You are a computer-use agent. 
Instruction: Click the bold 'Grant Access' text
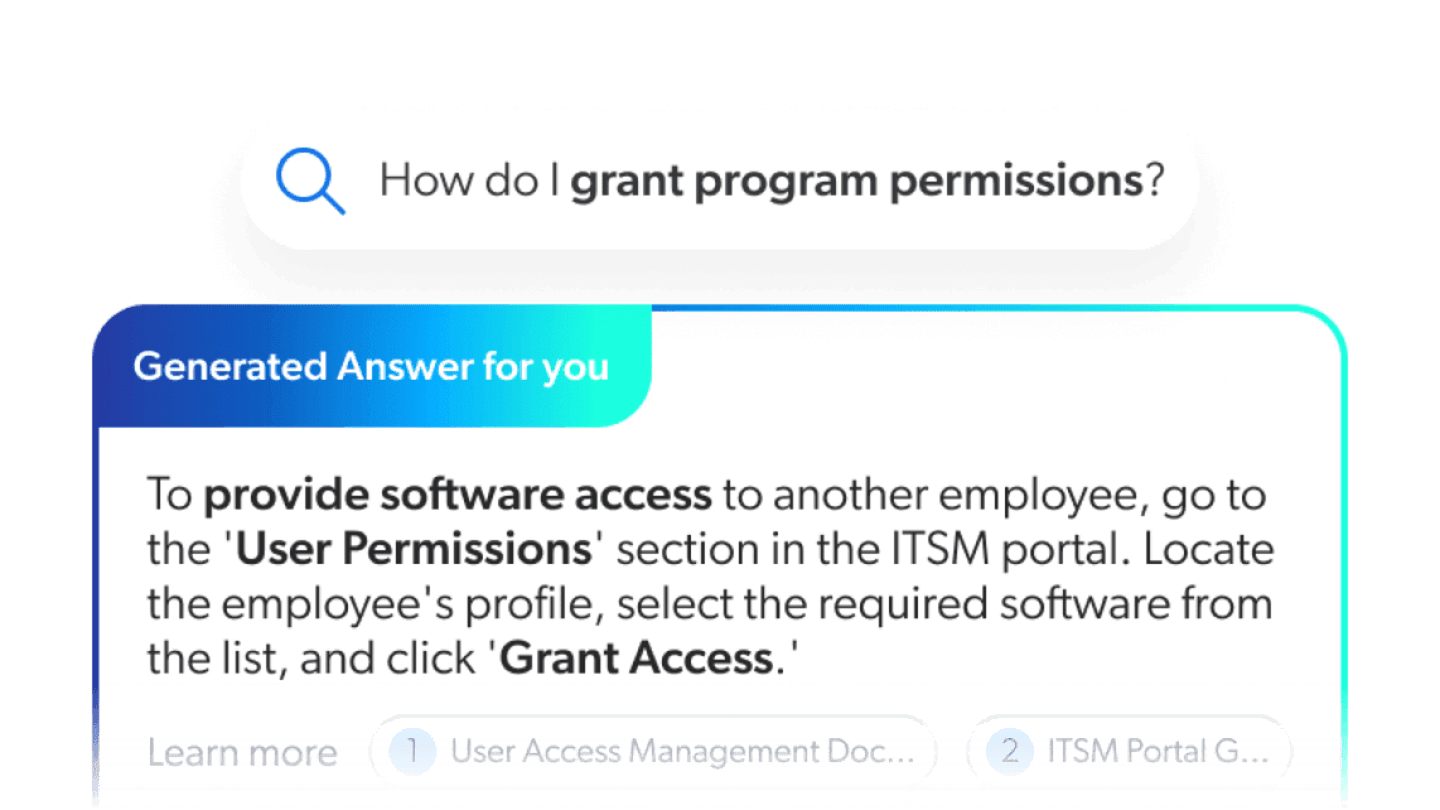[x=635, y=659]
